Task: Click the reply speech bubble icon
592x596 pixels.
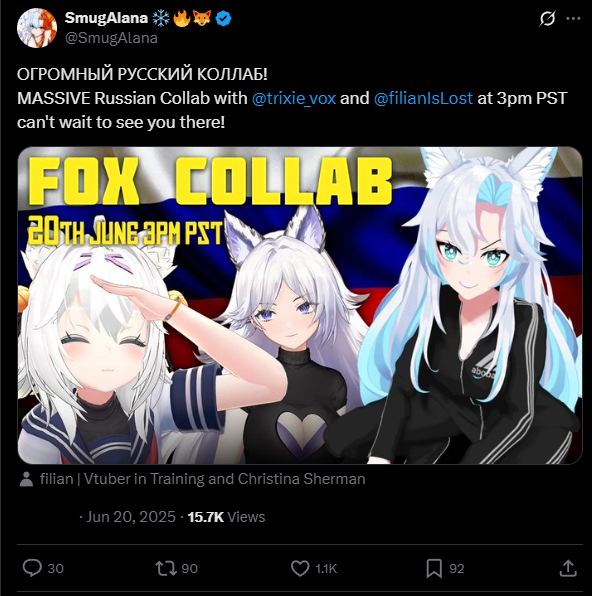Action: tap(32, 568)
